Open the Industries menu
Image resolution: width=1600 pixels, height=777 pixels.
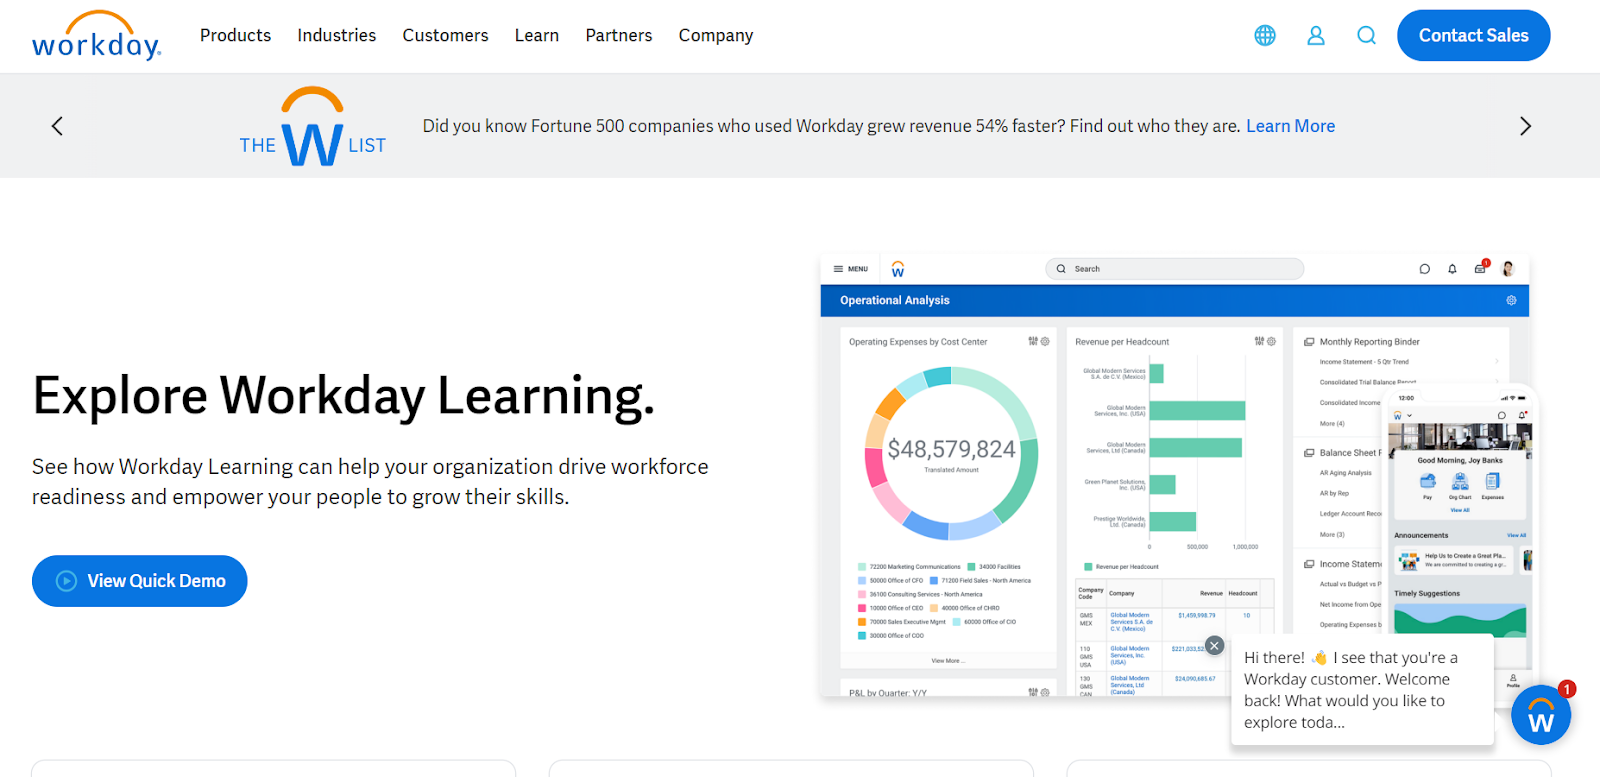[x=337, y=36]
